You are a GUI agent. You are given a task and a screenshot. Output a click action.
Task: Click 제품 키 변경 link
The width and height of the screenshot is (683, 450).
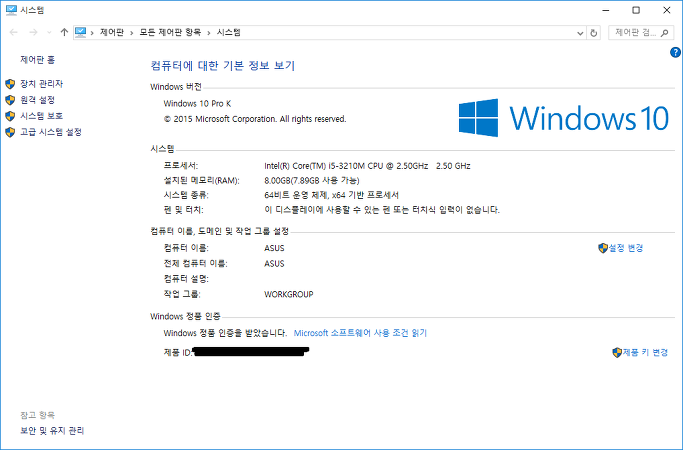tap(645, 352)
